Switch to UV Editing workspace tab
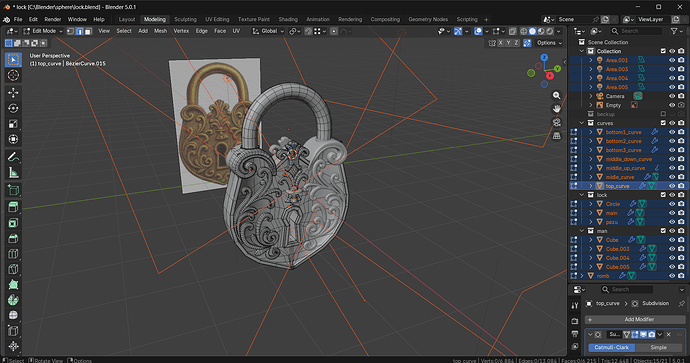The height and width of the screenshot is (363, 690). point(217,19)
